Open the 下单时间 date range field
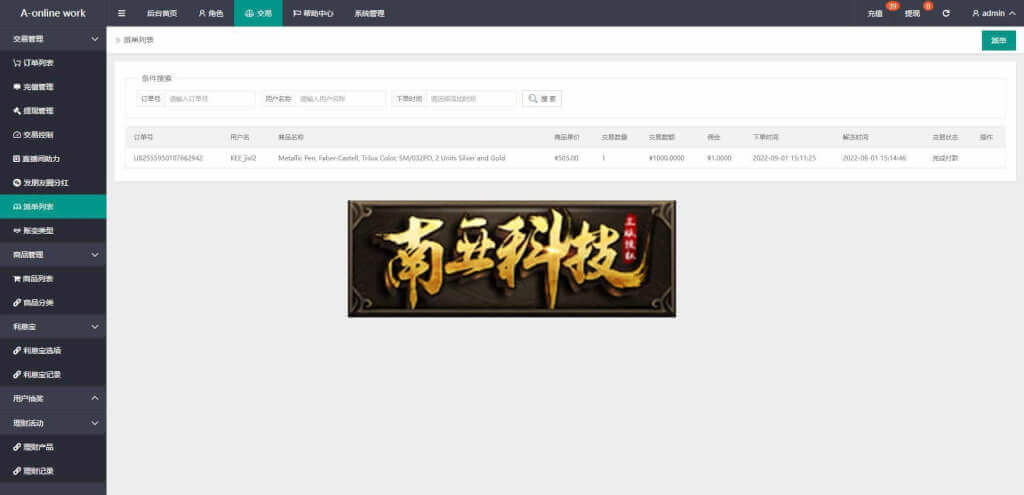The width and height of the screenshot is (1024, 495). [x=472, y=99]
